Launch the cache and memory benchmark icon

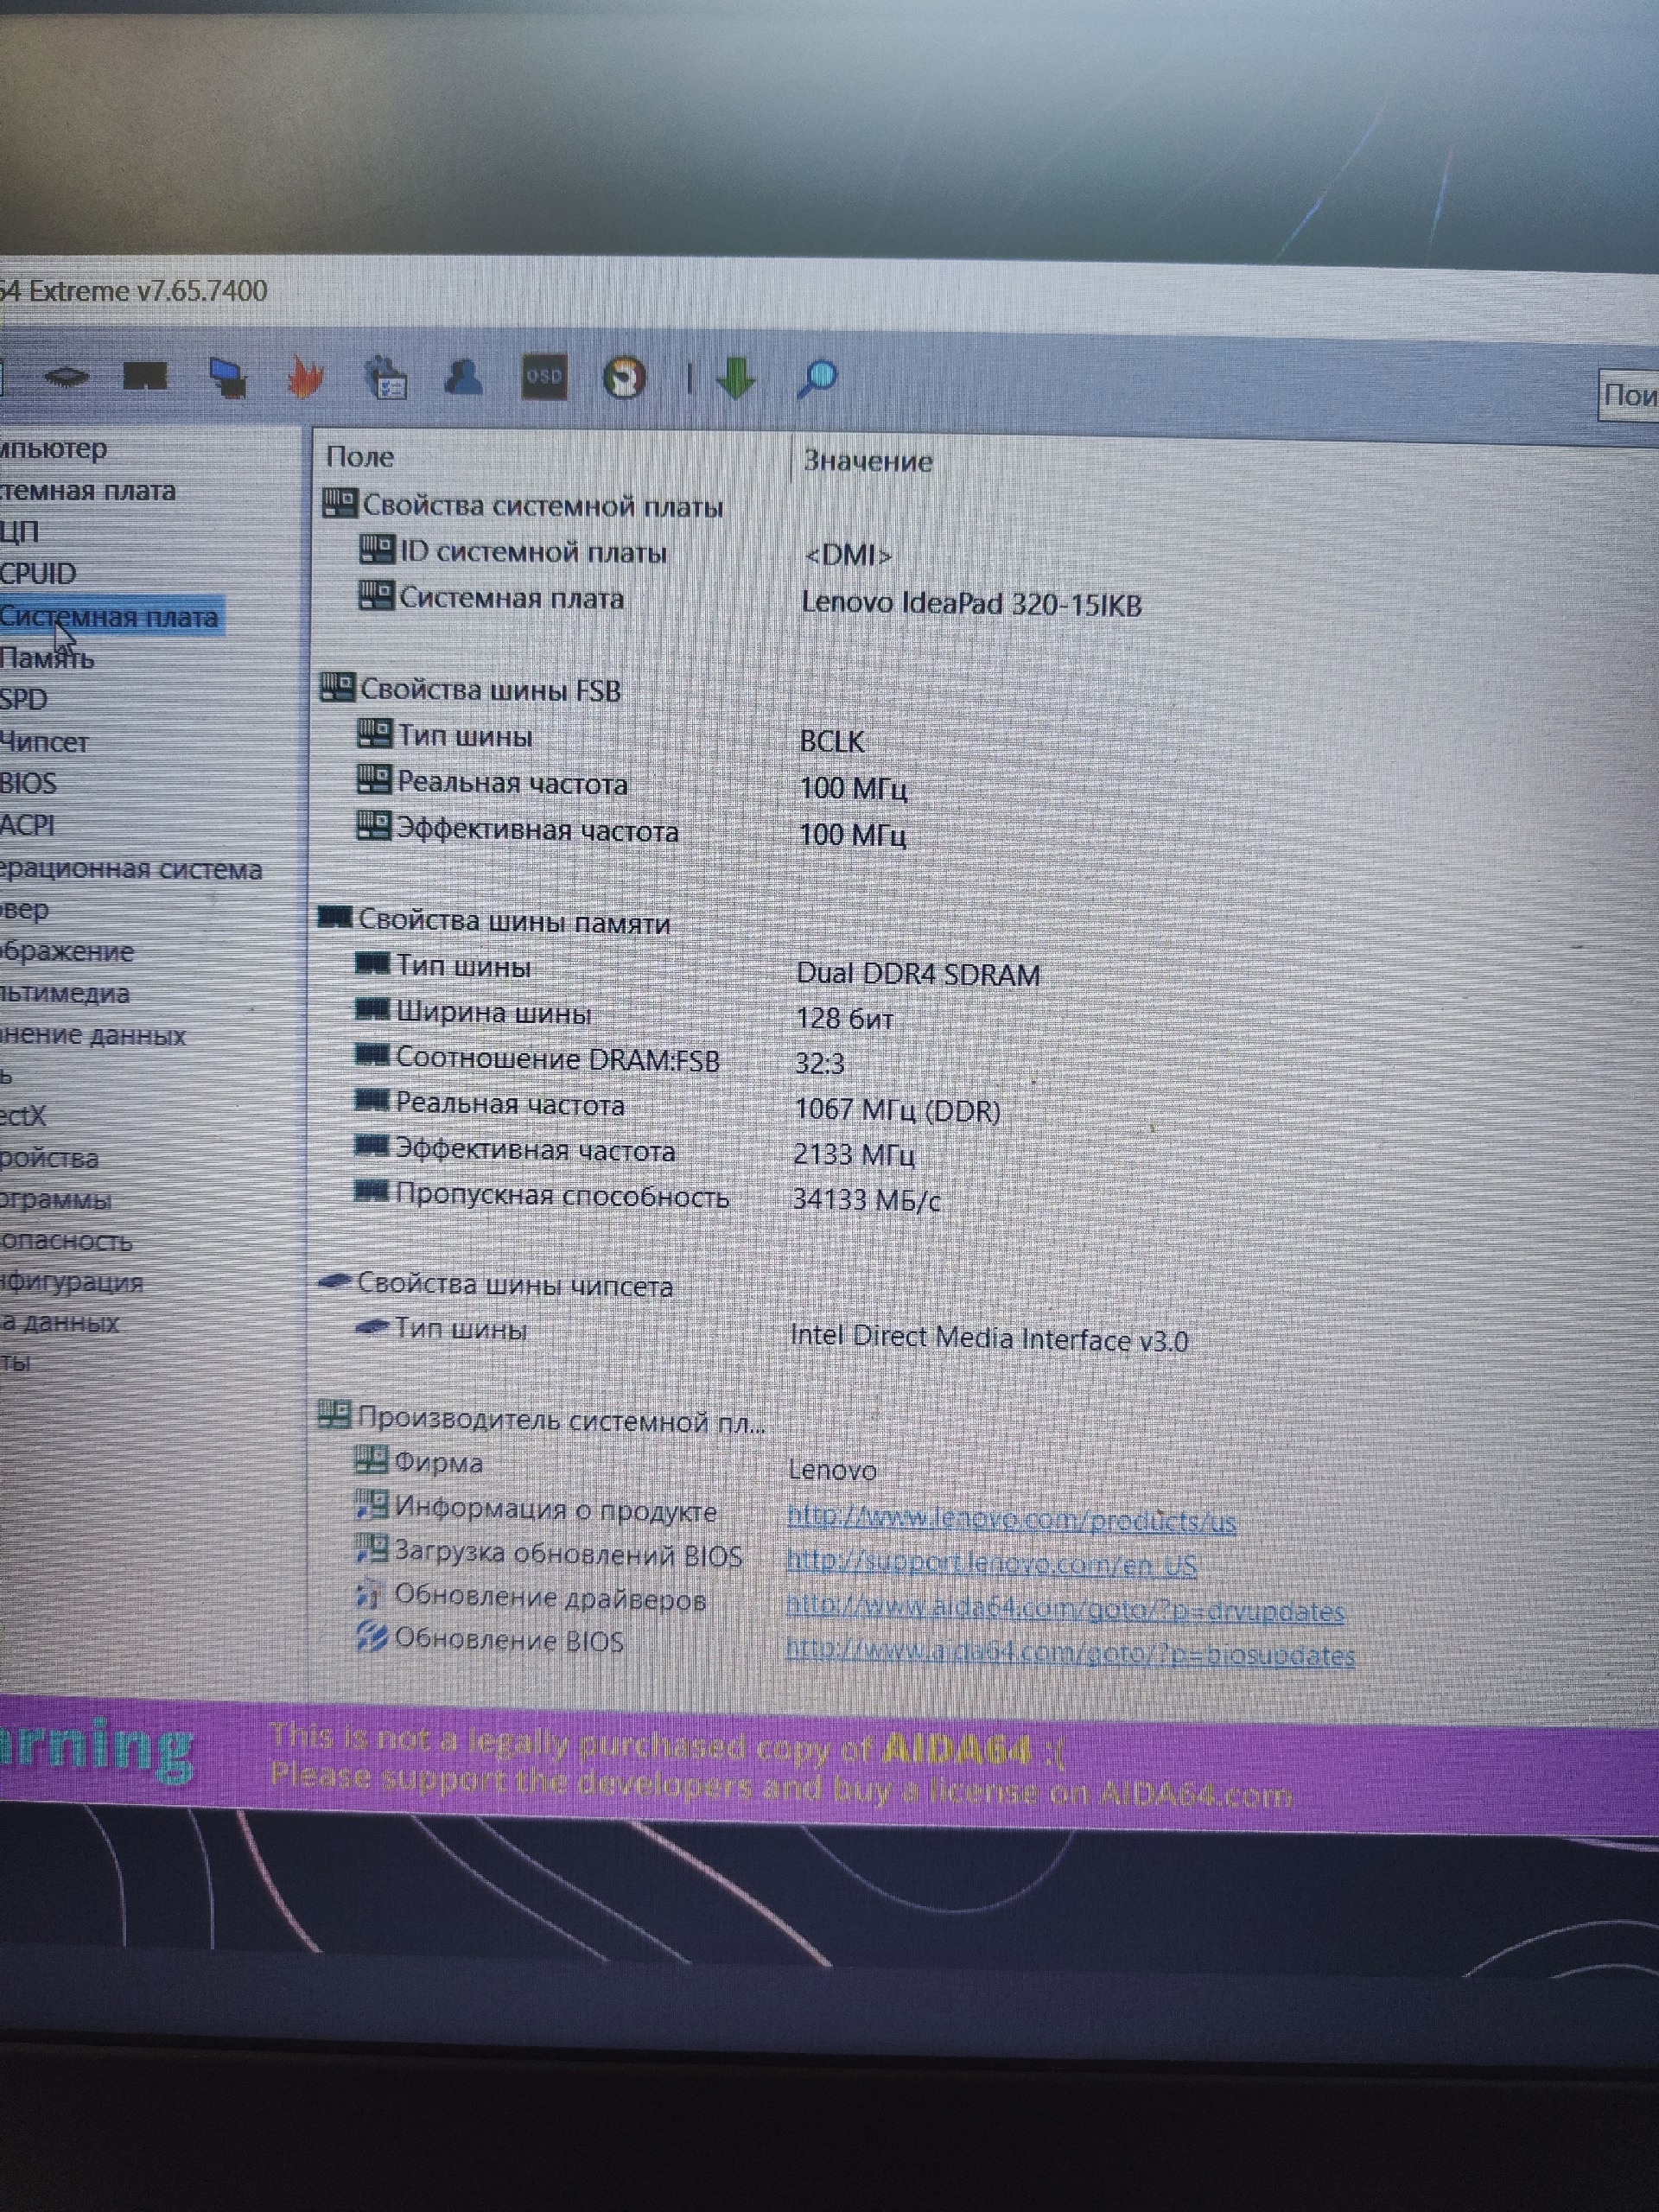coord(145,377)
